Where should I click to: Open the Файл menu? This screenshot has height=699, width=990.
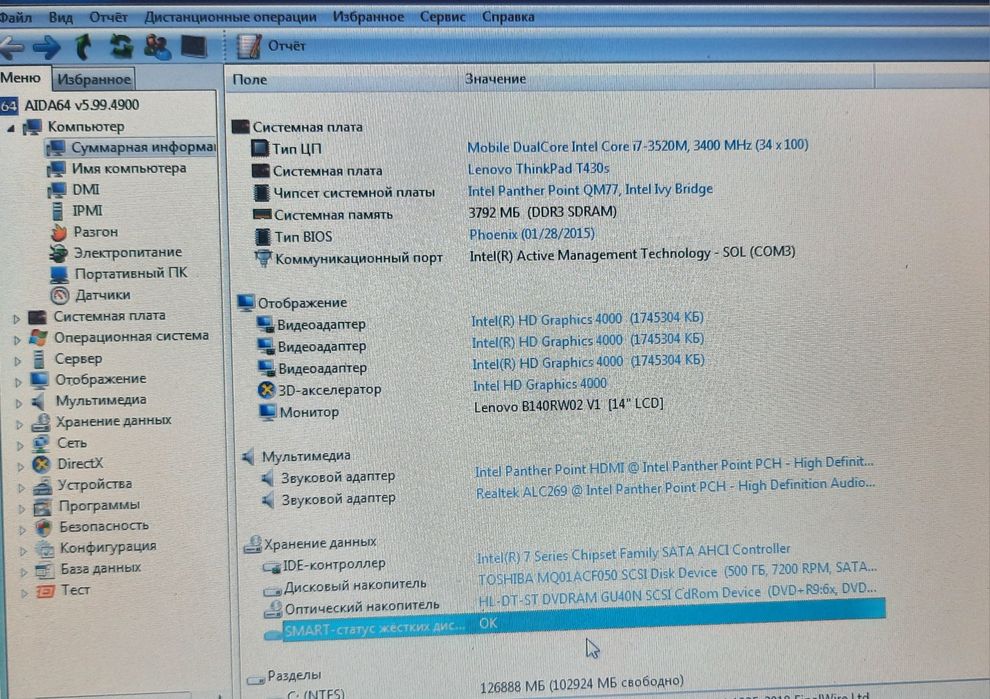(15, 17)
